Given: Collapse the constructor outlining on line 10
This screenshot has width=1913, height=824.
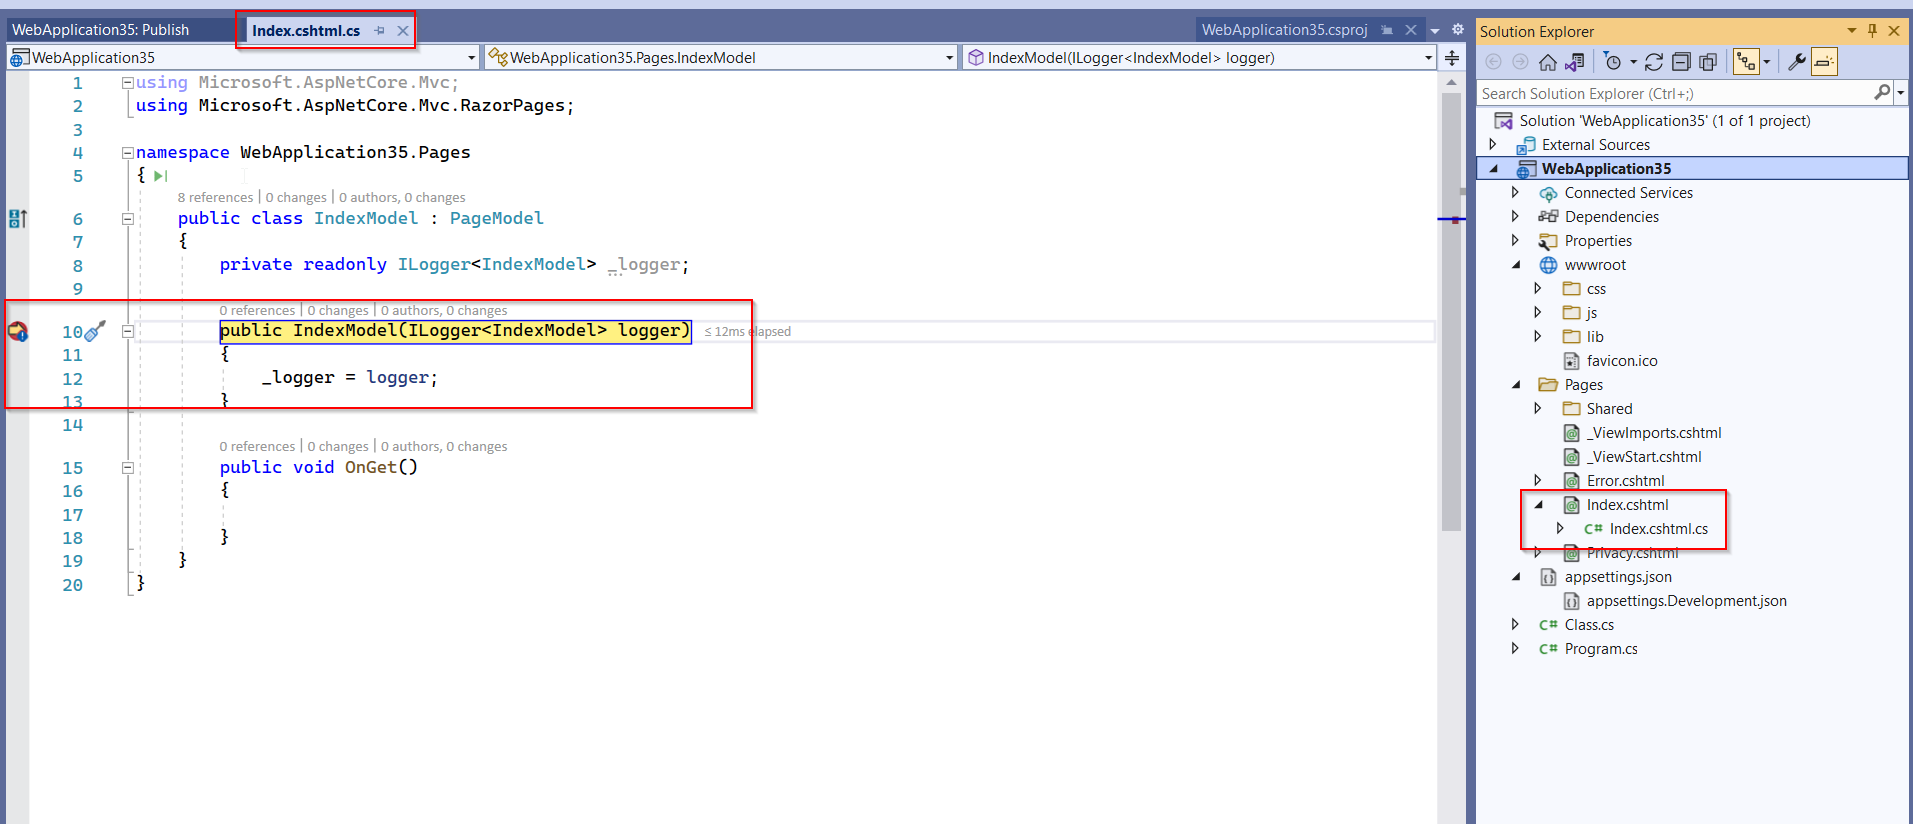Looking at the screenshot, I should tap(128, 331).
